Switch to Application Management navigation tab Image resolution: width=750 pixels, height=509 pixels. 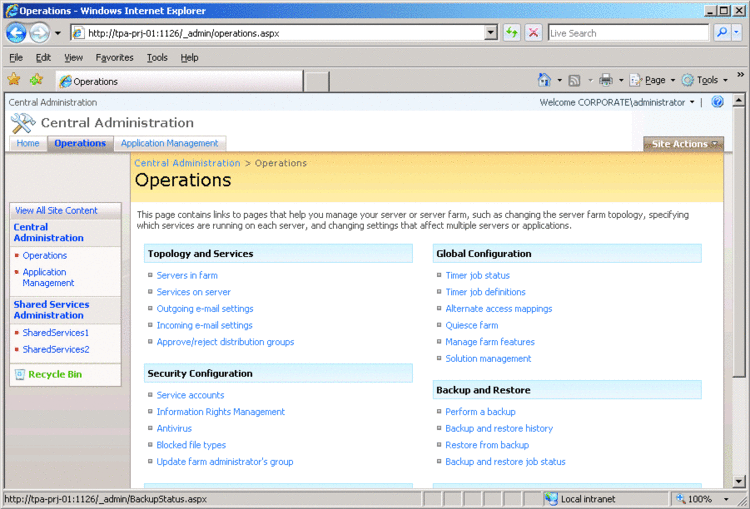pos(169,143)
